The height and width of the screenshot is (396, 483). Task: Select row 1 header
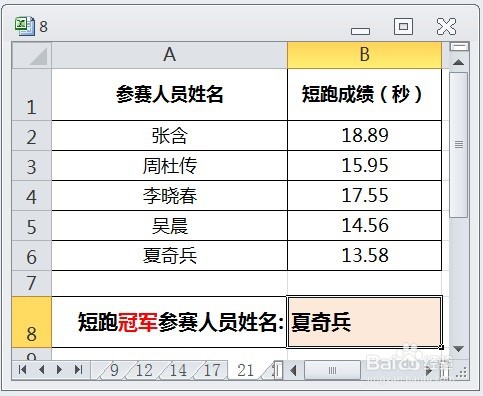32,95
